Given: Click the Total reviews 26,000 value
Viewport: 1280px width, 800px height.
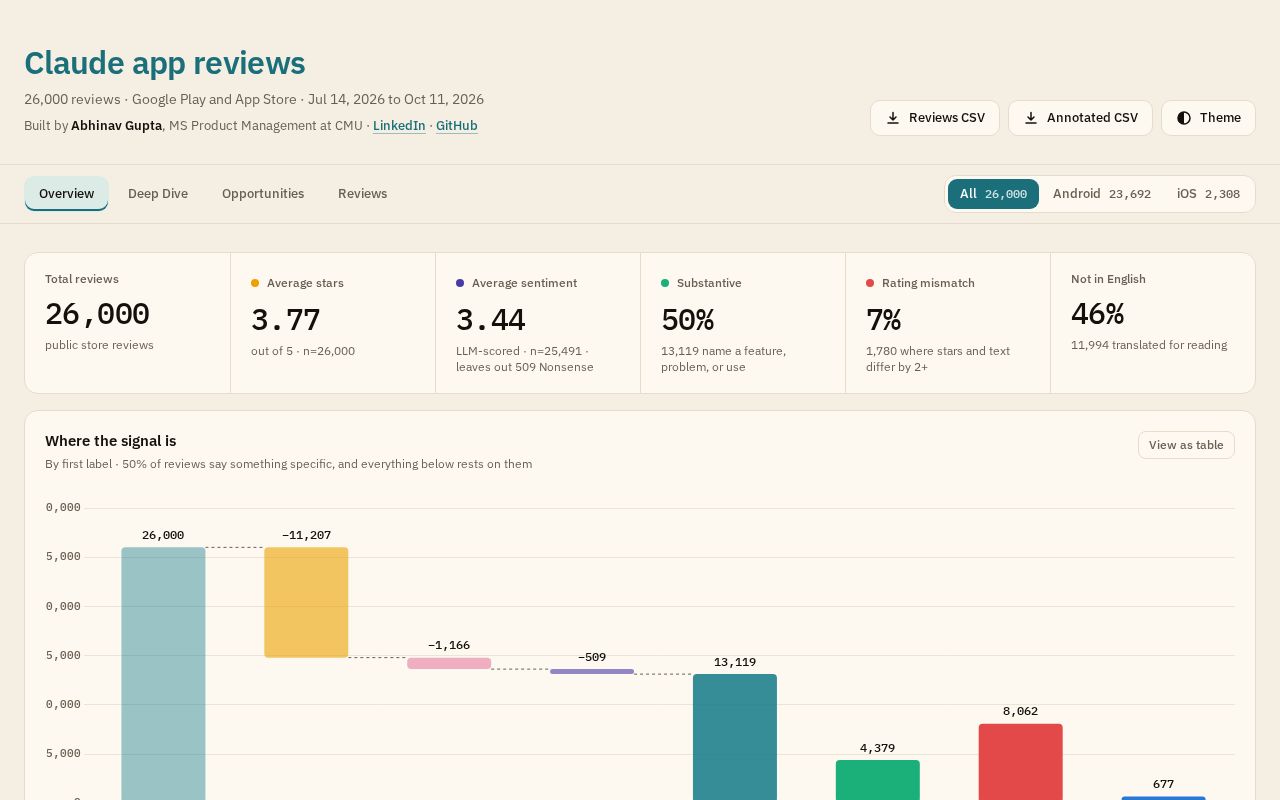Looking at the screenshot, I should [x=97, y=314].
